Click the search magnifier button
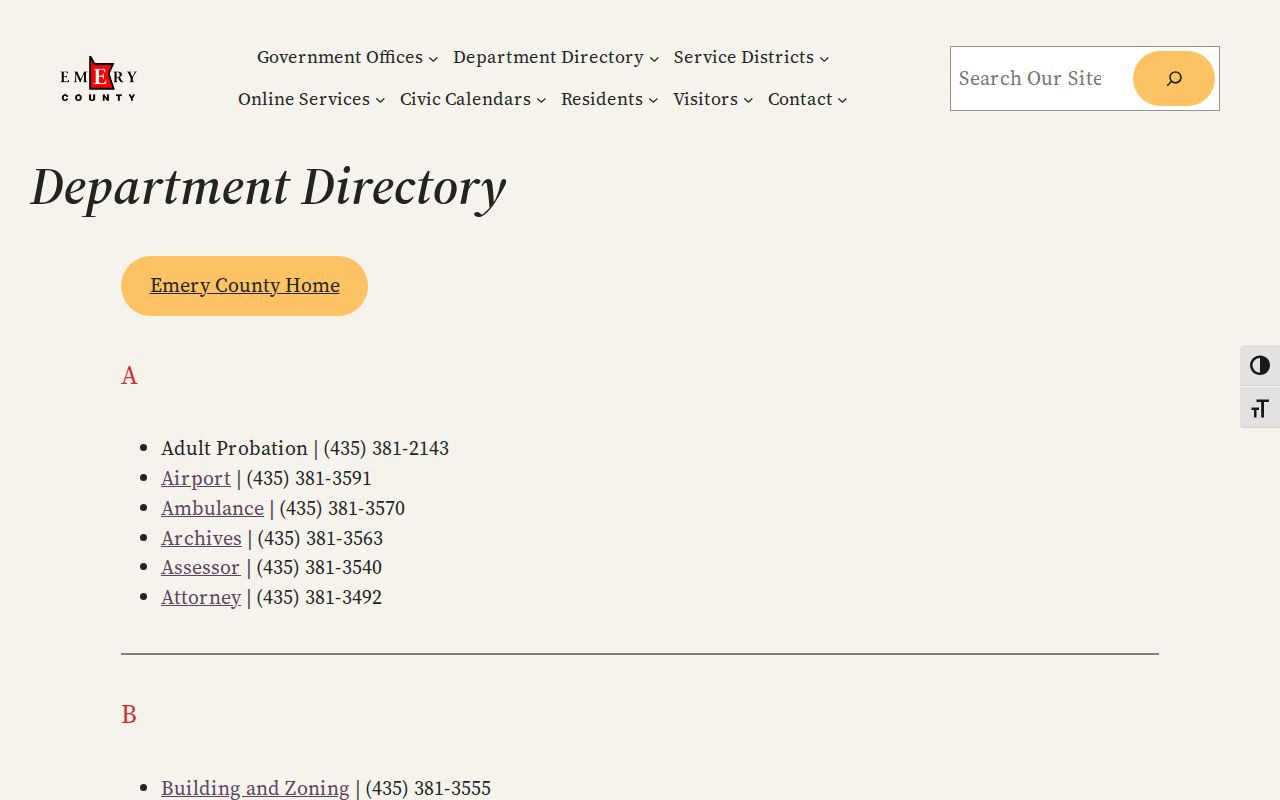The image size is (1280, 800). coord(1174,78)
